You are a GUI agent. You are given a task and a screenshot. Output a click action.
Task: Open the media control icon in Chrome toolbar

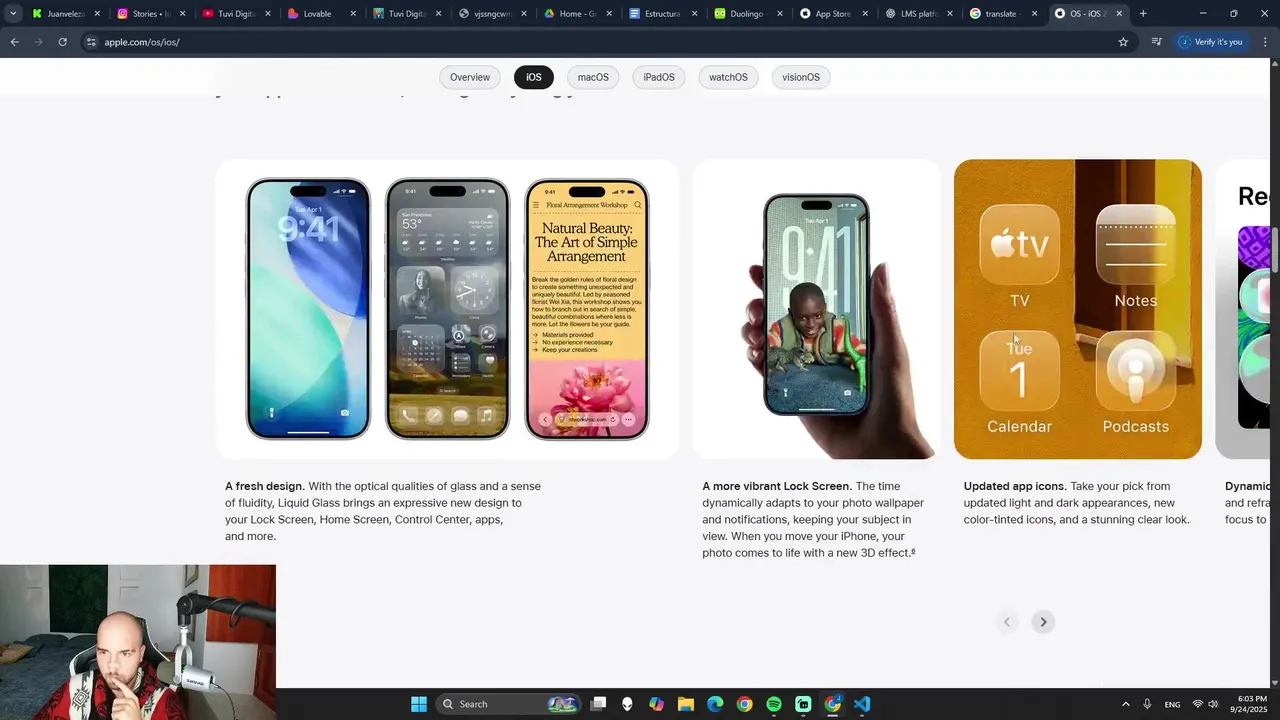pos(1157,42)
